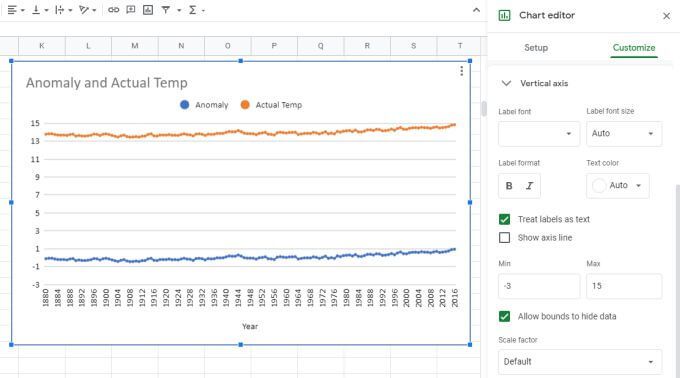The height and width of the screenshot is (378, 680).
Task: Open horizontal align toolbar option
Action: [16, 10]
